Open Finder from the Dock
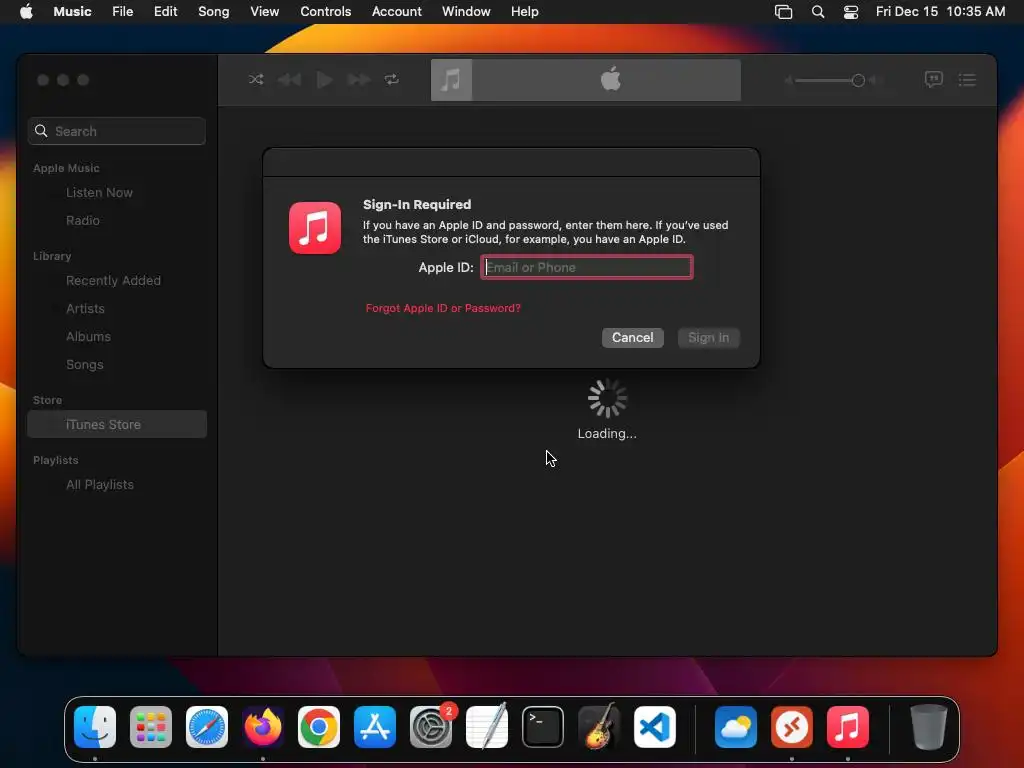 (95, 727)
